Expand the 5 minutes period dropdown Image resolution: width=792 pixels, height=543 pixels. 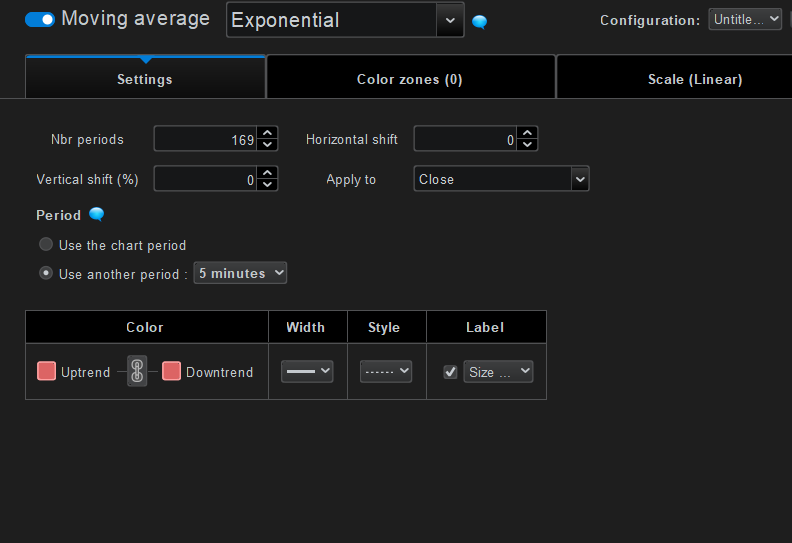(x=240, y=273)
